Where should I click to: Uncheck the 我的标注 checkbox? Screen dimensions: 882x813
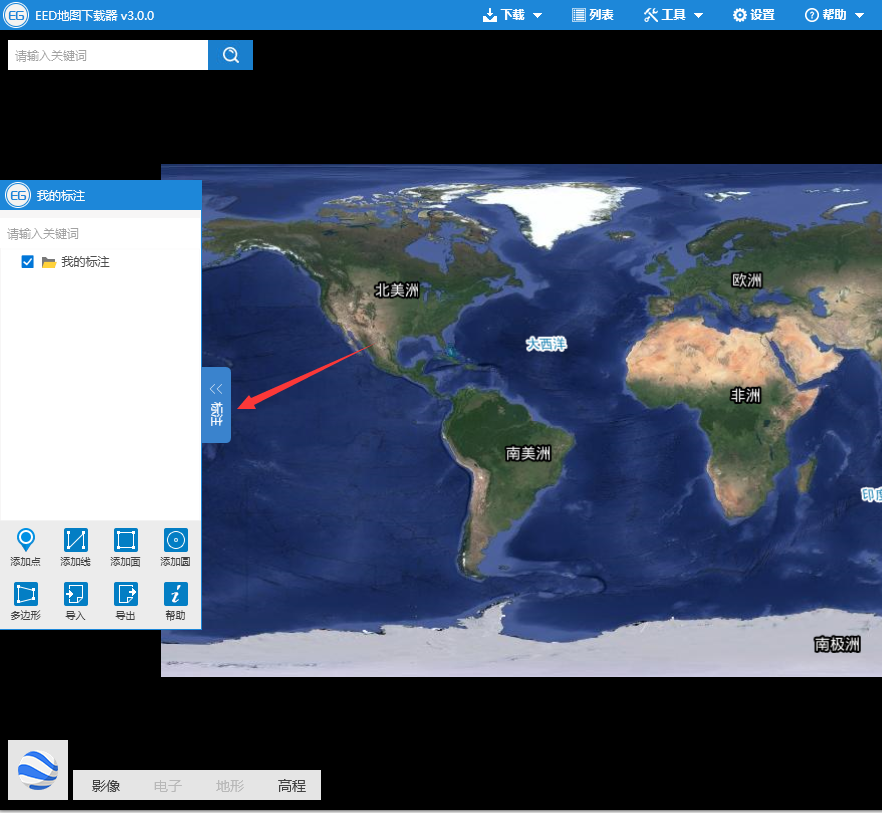(28, 262)
